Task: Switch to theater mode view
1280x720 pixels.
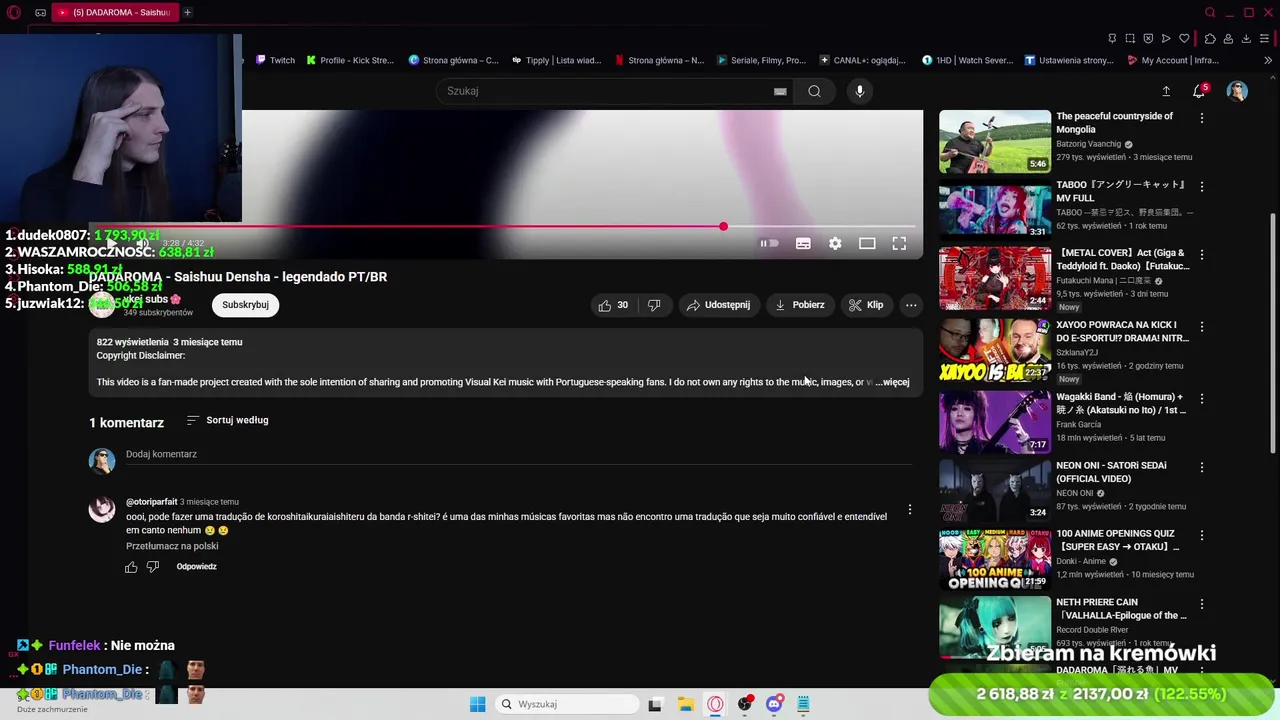Action: click(x=867, y=243)
